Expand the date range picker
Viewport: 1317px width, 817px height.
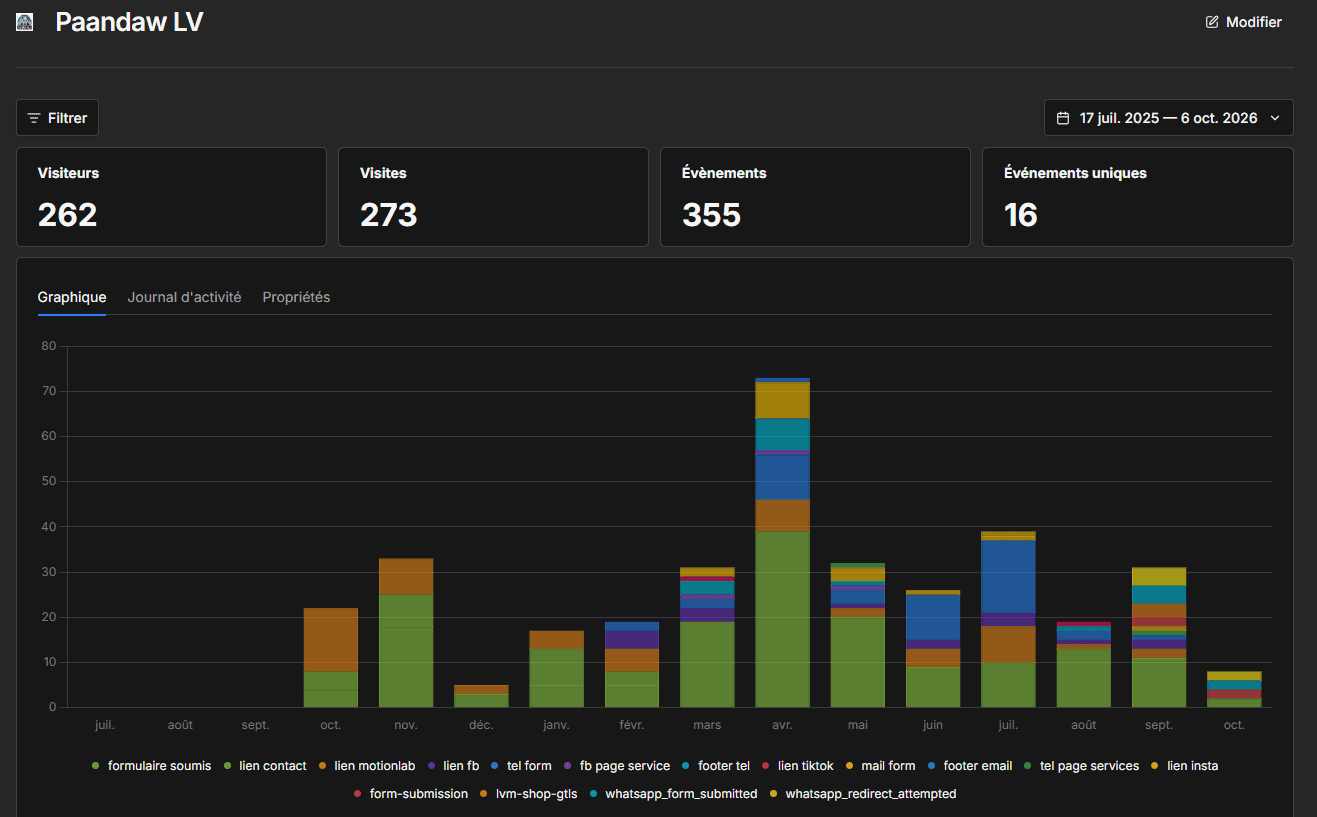(1168, 118)
